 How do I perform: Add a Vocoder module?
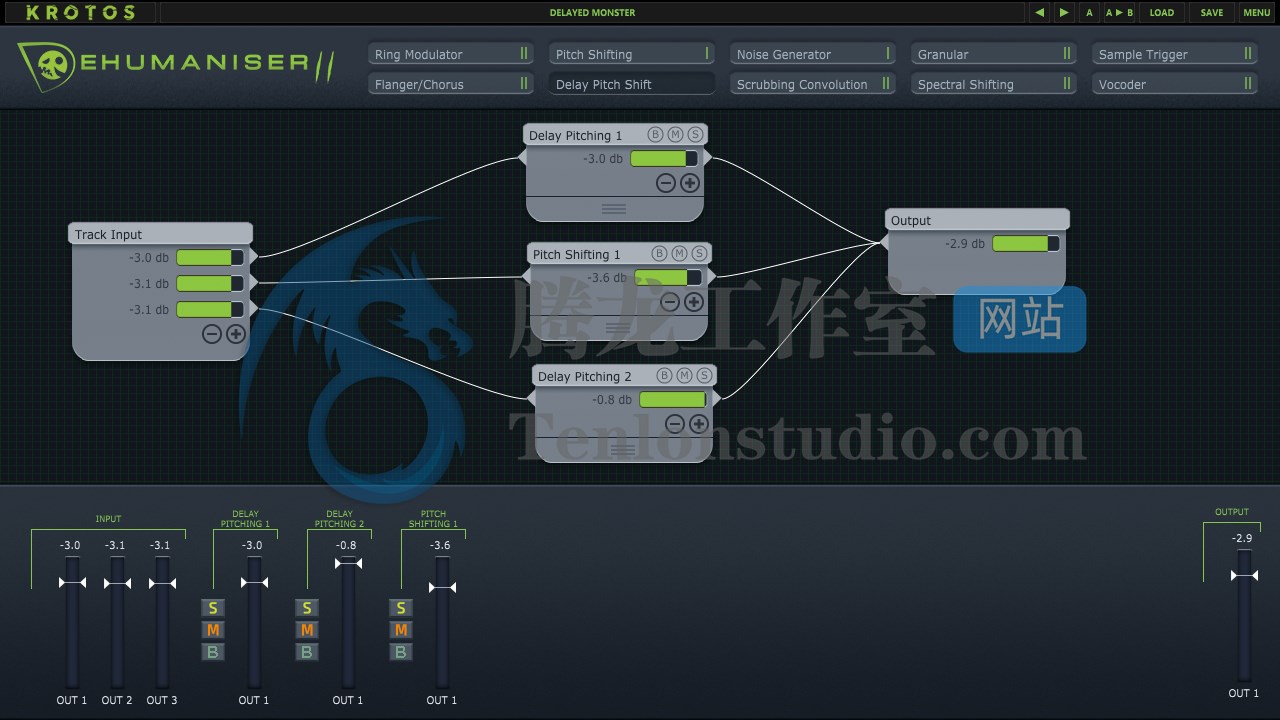1175,84
